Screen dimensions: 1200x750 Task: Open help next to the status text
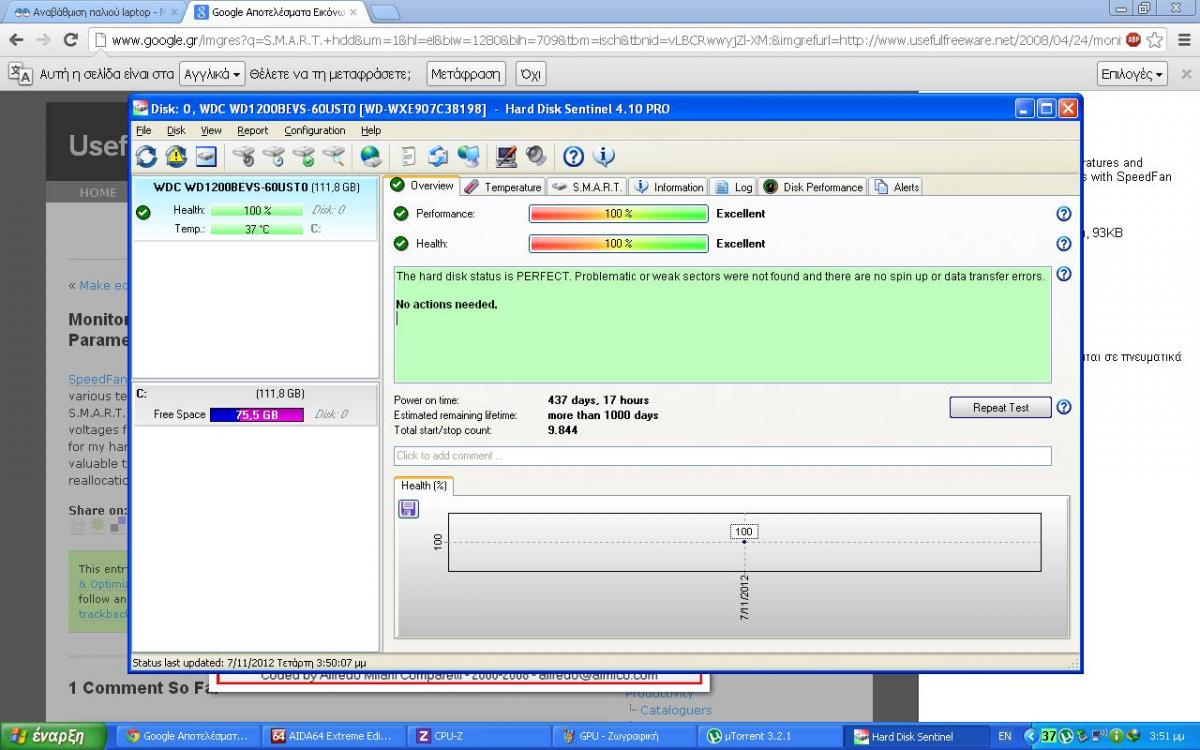1064,274
